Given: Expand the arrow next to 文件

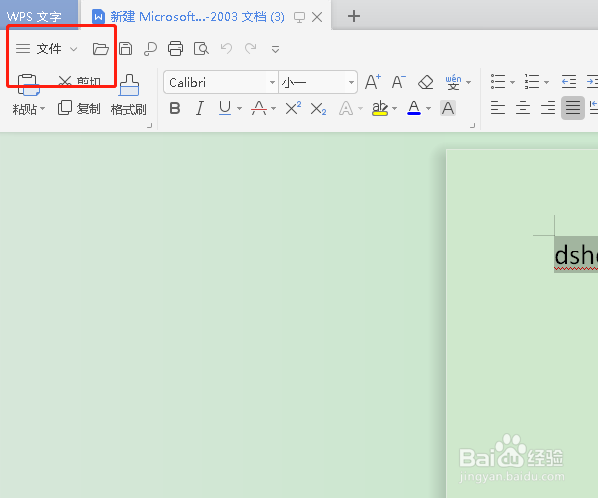Looking at the screenshot, I should click(x=74, y=49).
